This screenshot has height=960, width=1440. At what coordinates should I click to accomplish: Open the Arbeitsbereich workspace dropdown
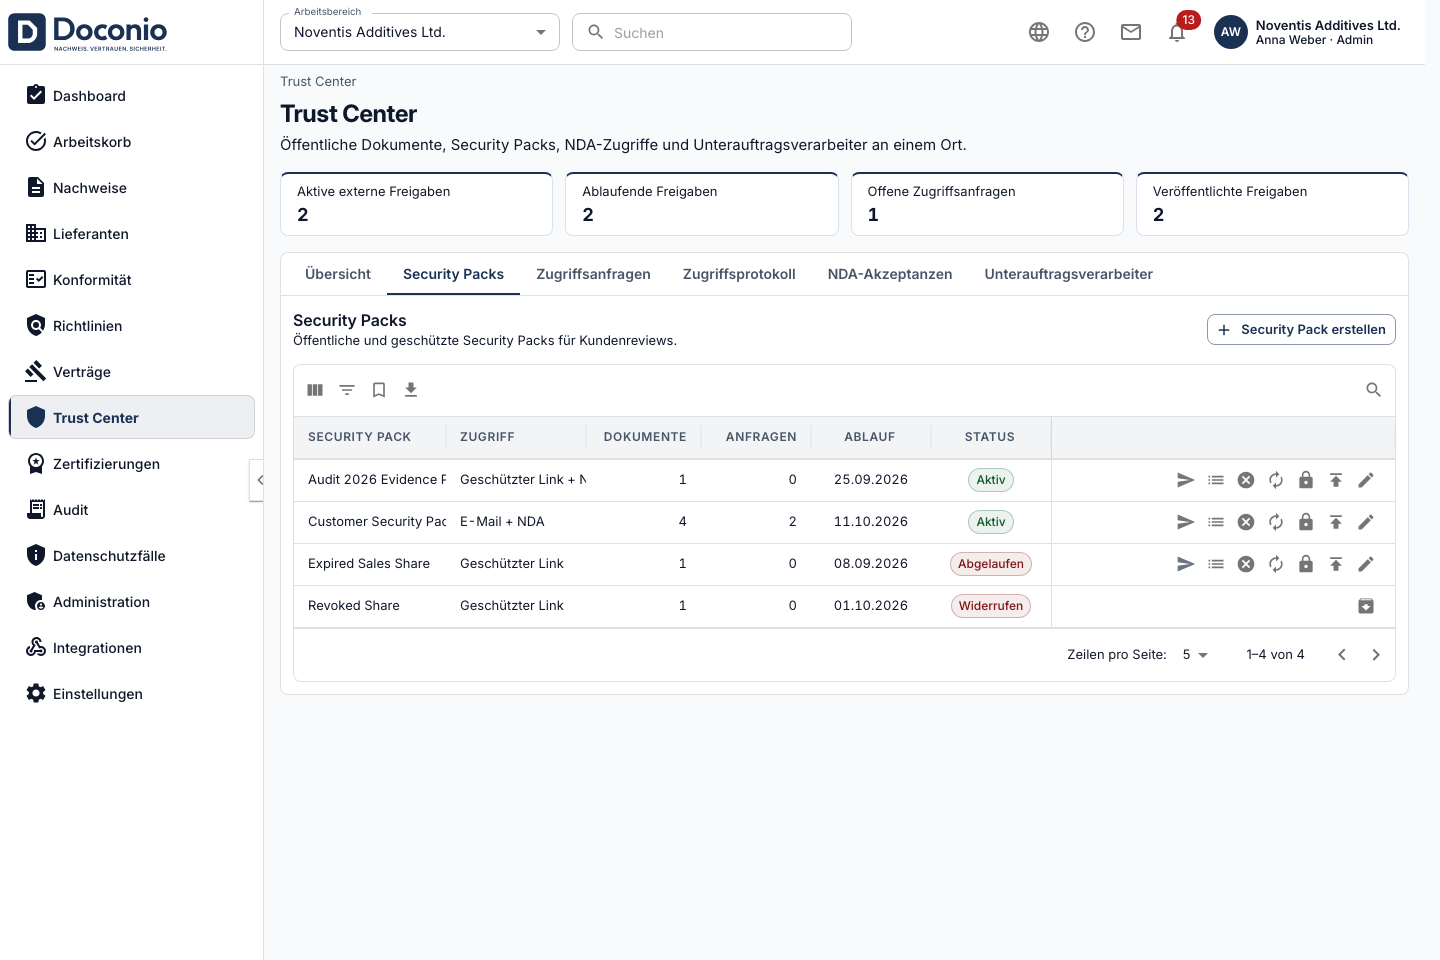tap(420, 32)
